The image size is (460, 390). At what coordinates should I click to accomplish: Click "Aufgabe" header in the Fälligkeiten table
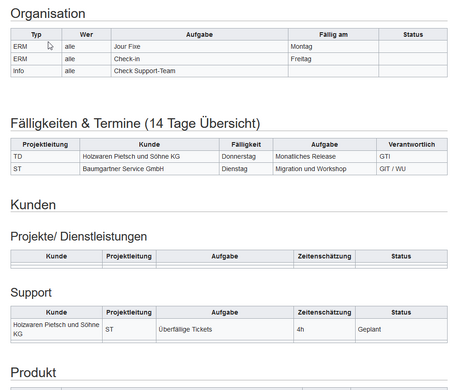[325, 145]
